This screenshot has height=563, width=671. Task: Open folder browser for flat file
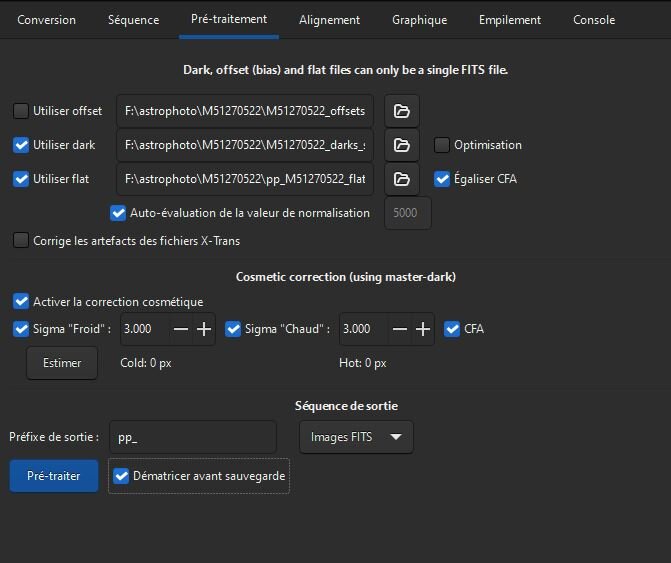(401, 179)
